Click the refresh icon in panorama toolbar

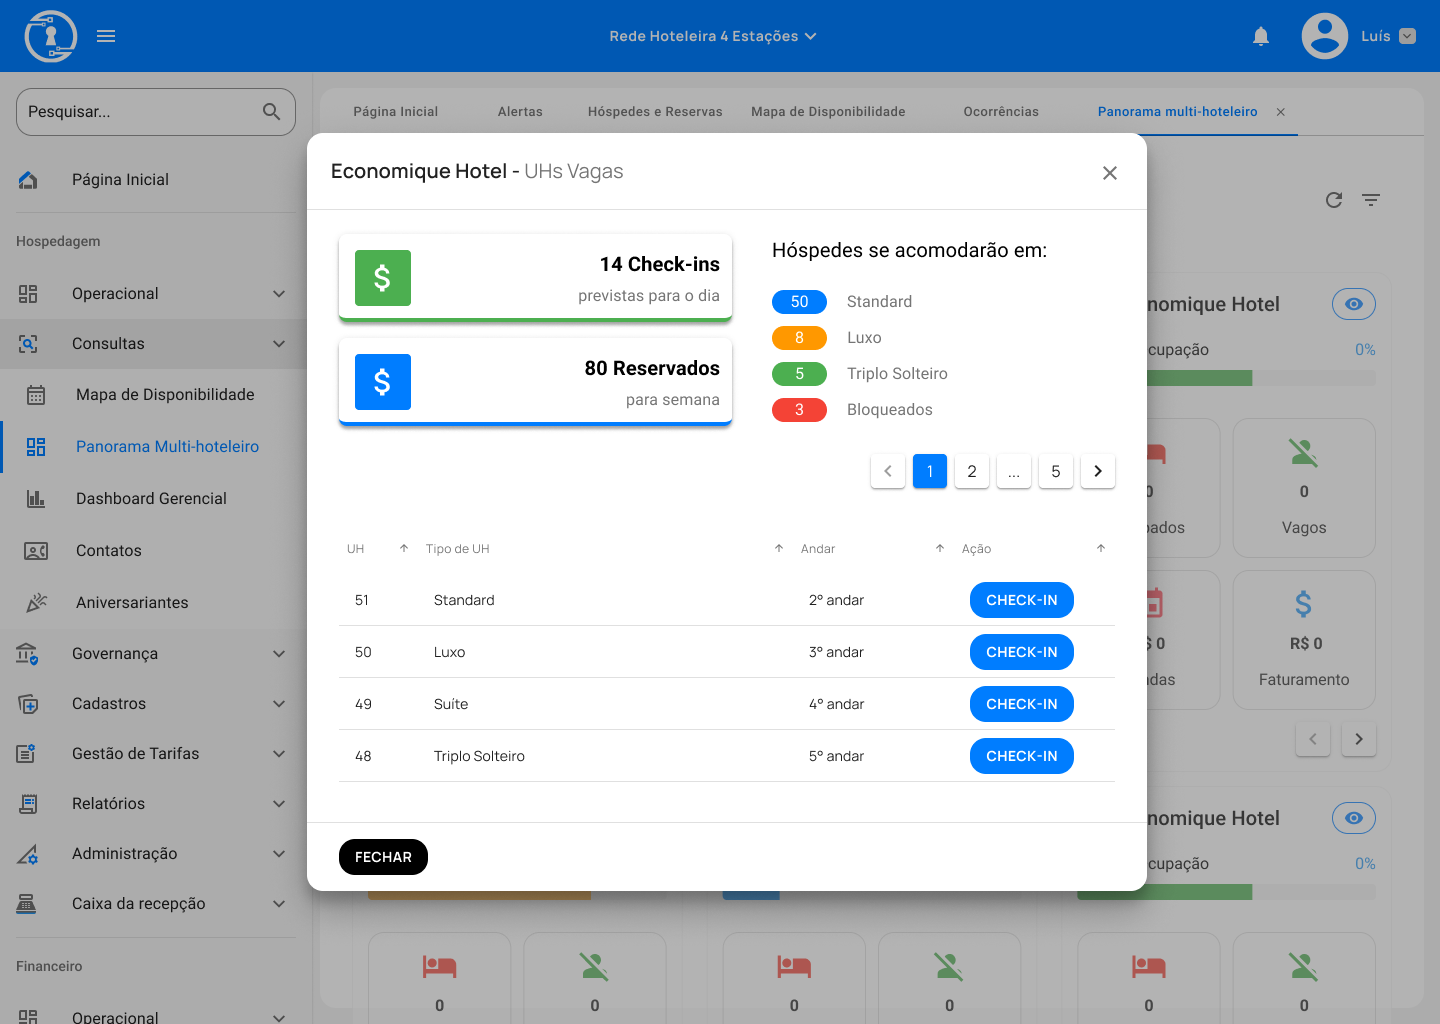click(x=1333, y=200)
